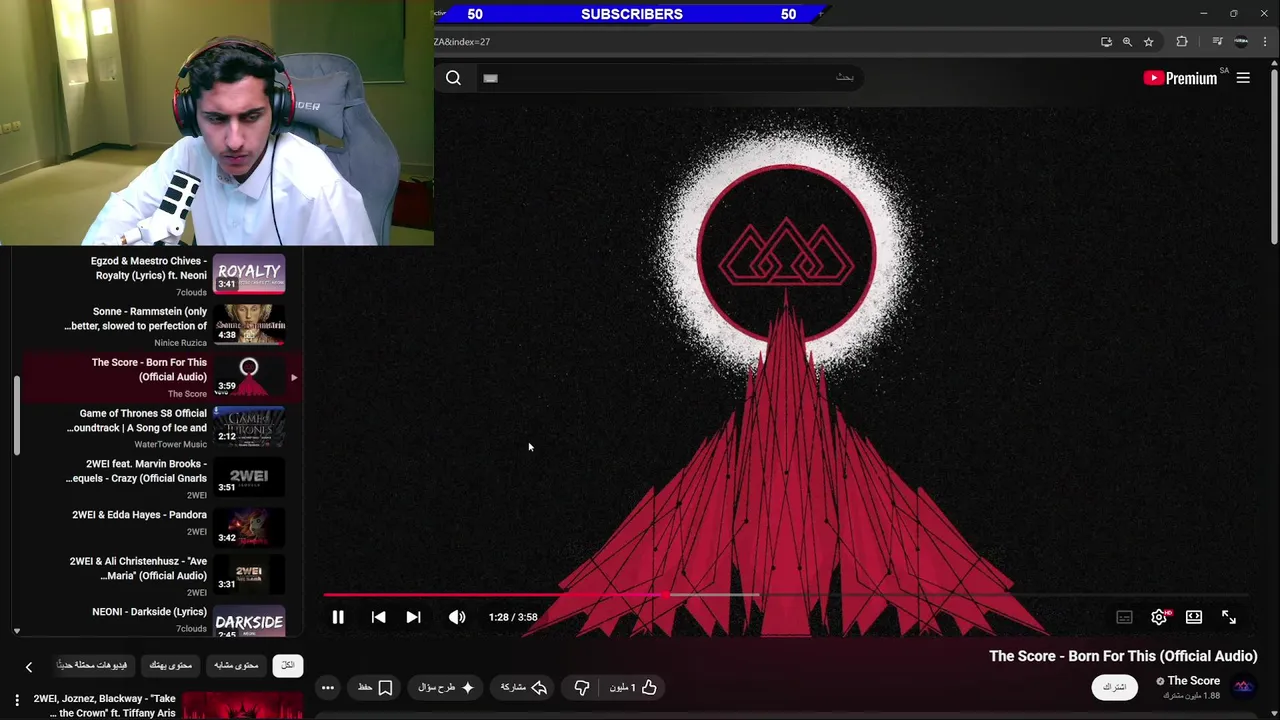
Task: Bookmark this page with the star
Action: pos(1149,42)
